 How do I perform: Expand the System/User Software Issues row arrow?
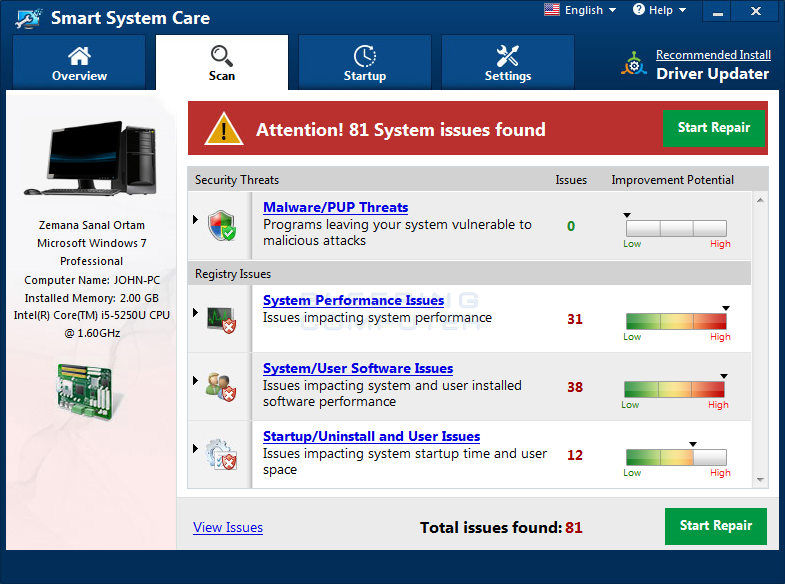point(196,380)
